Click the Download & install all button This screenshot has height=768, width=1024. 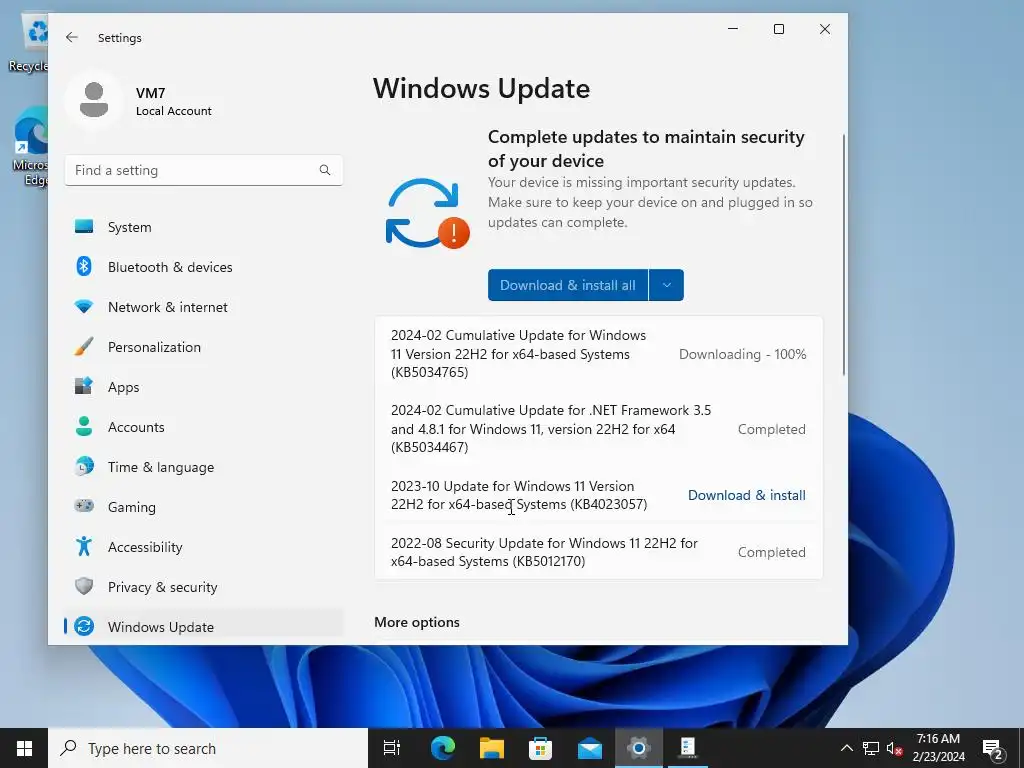(568, 285)
